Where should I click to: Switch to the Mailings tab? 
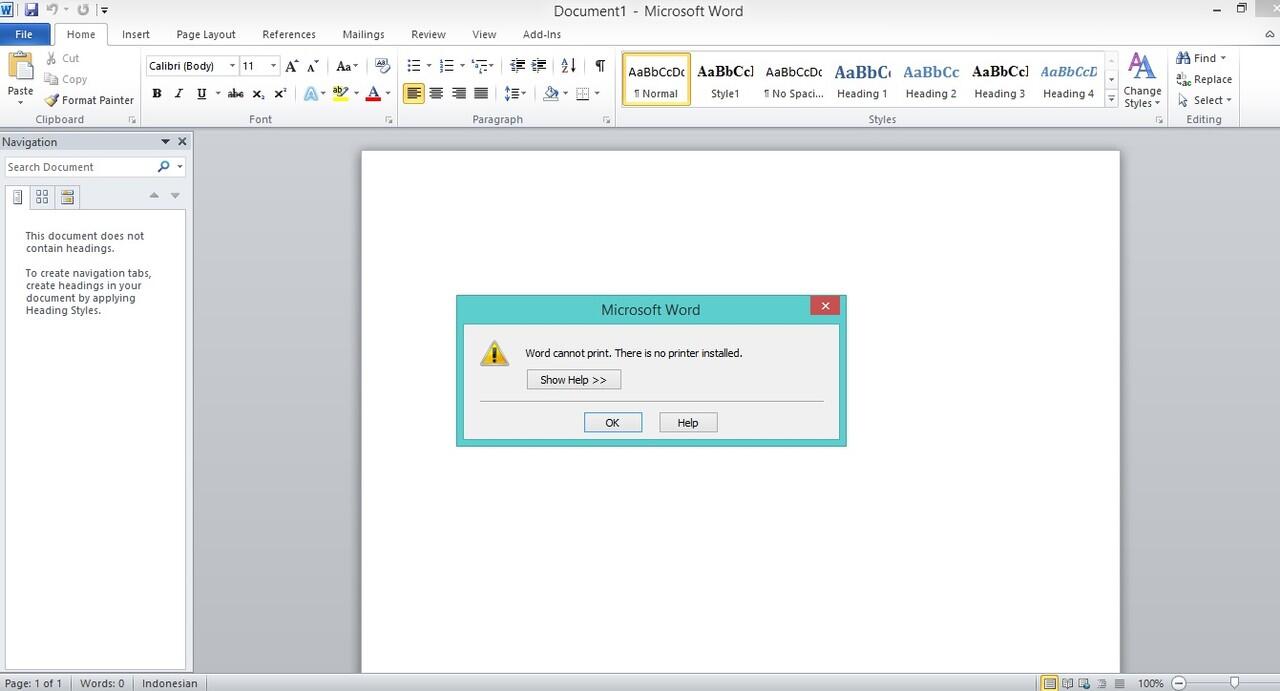click(363, 34)
